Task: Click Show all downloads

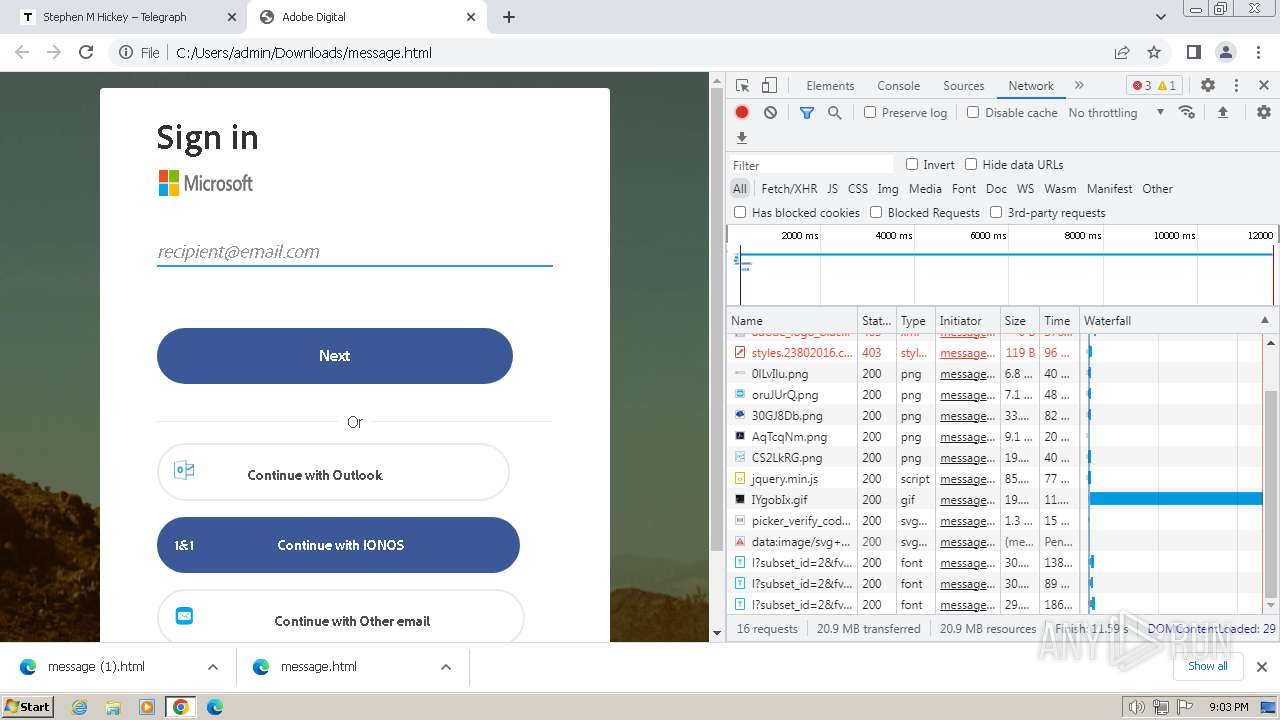Action: (1207, 666)
